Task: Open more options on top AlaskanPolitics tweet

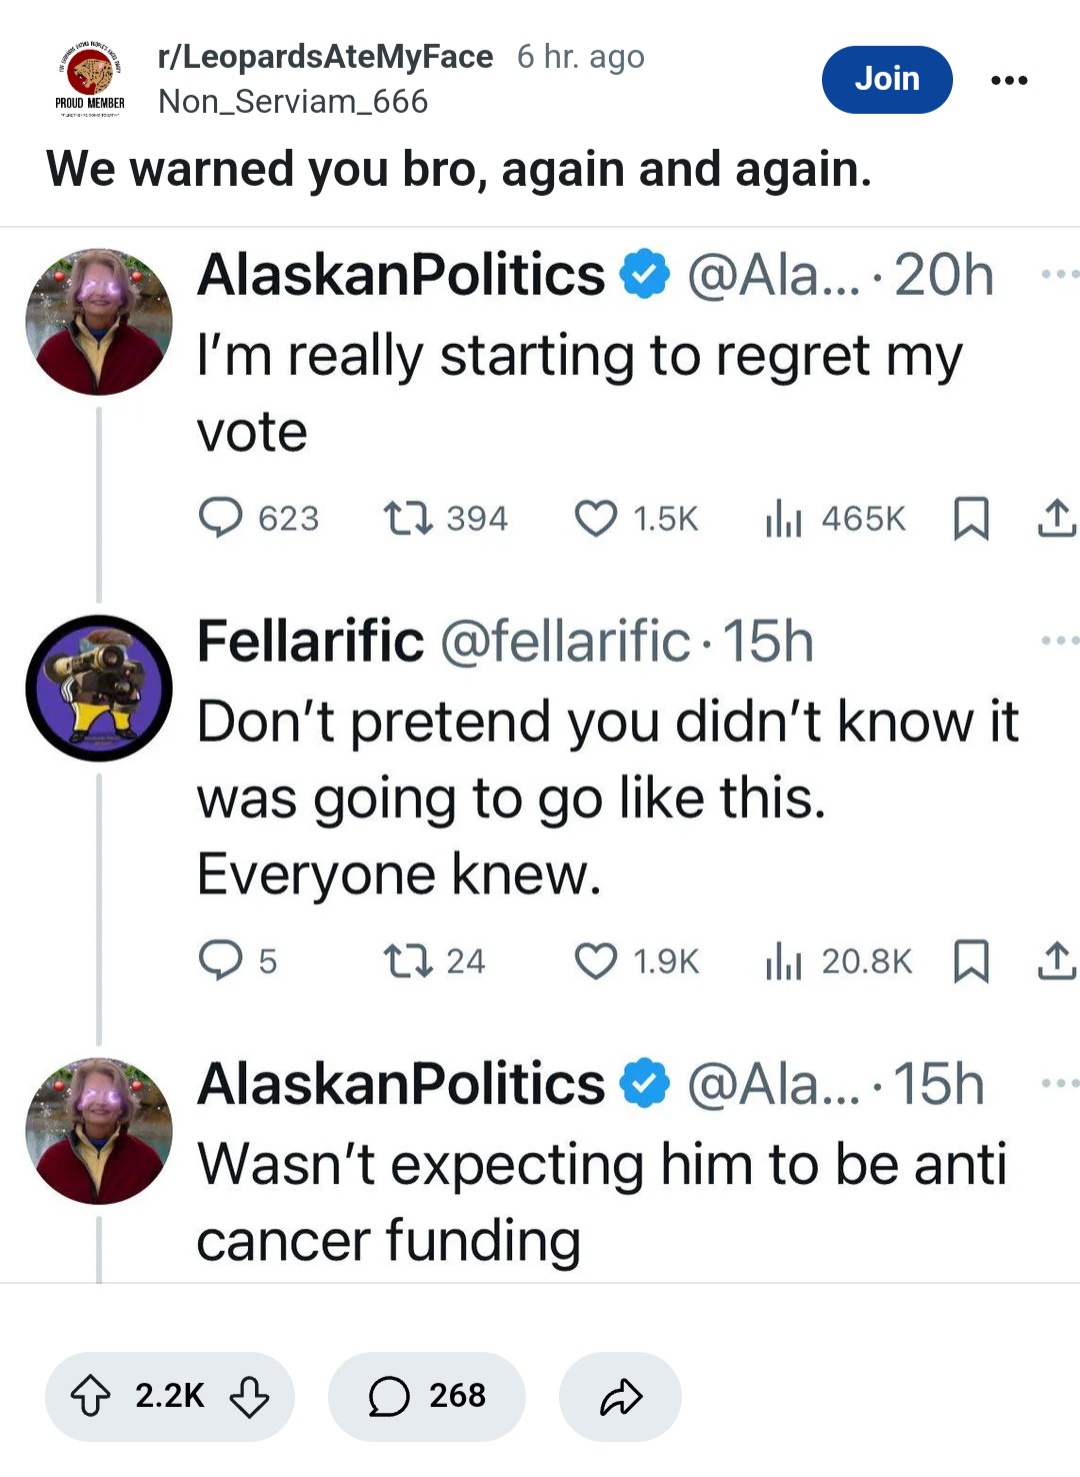Action: pos(1059,273)
